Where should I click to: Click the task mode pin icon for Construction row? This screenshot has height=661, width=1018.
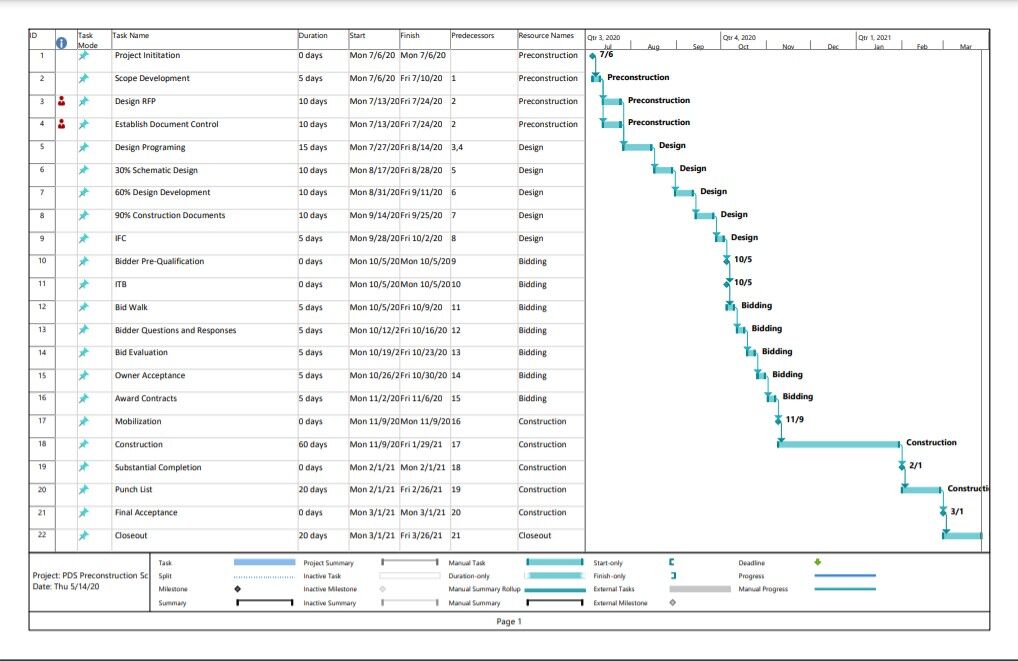[x=83, y=445]
